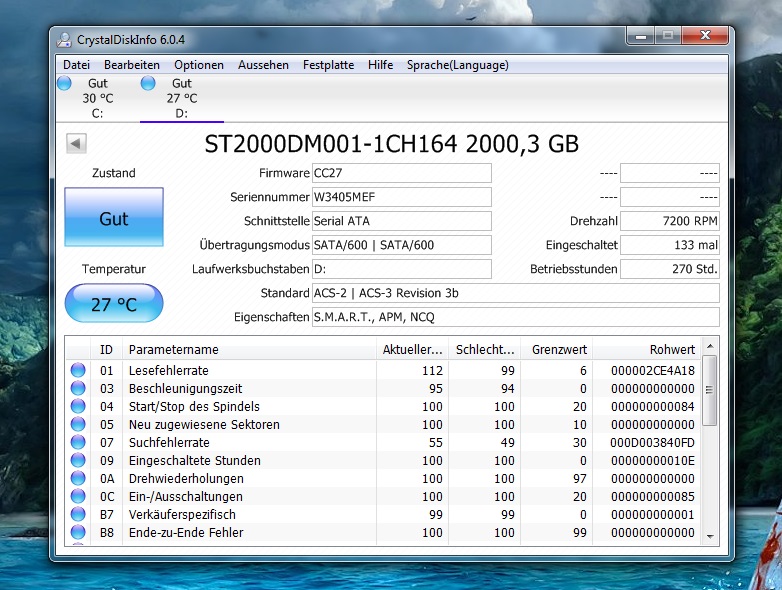Screen dimensions: 782x590
Task: Click the Betriebsstunden value 270 Std.
Action: [670, 269]
